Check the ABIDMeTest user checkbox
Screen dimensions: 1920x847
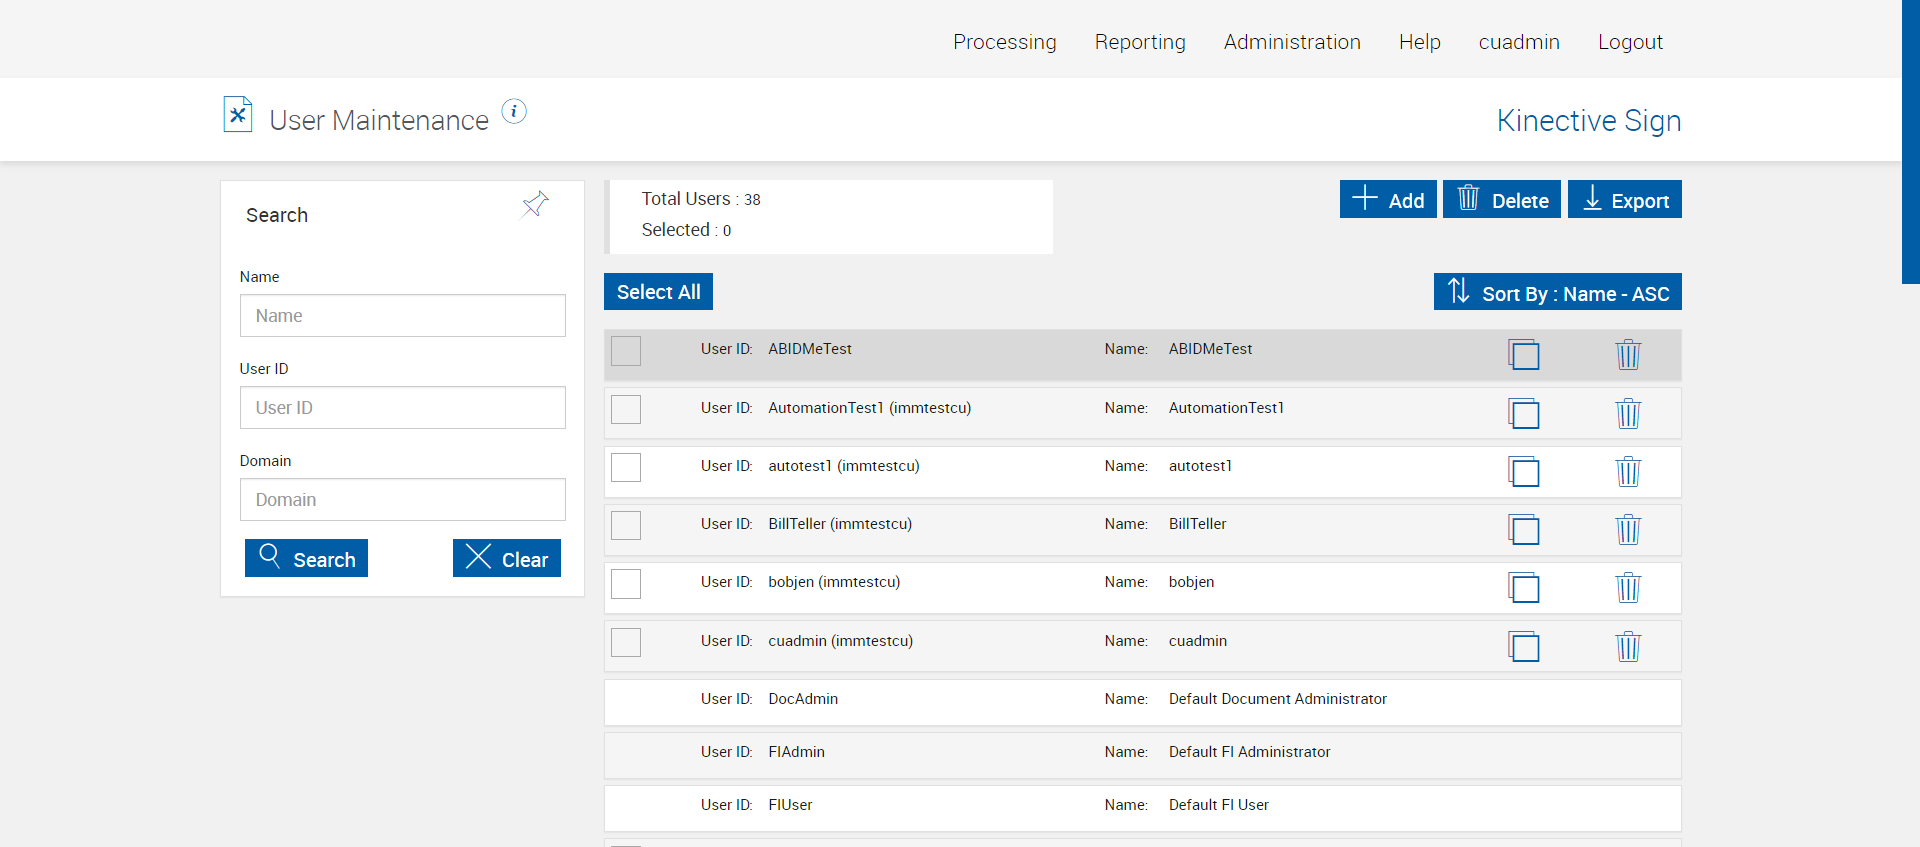point(626,351)
